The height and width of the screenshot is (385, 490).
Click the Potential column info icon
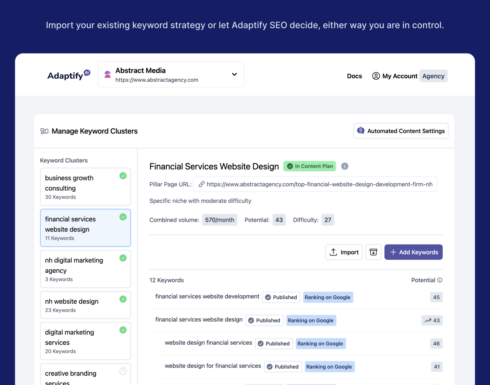(x=440, y=280)
